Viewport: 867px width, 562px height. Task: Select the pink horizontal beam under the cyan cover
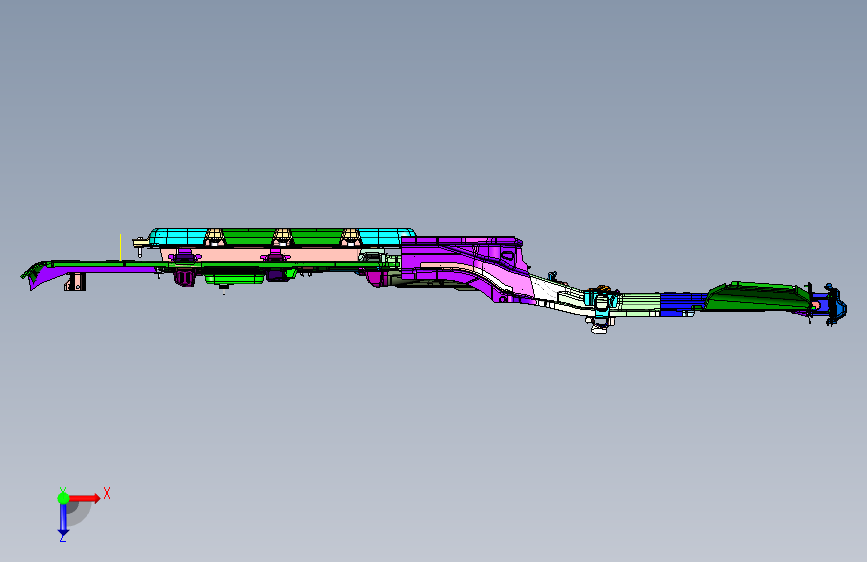pyautogui.click(x=260, y=254)
